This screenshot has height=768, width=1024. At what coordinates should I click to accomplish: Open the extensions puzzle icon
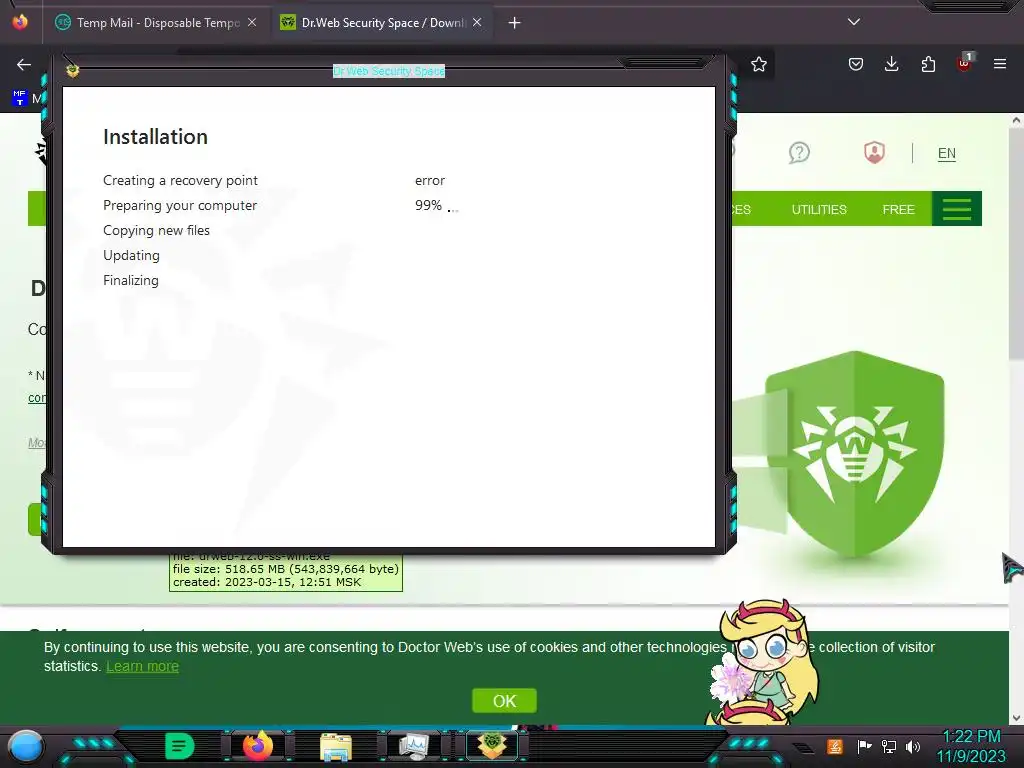928,64
